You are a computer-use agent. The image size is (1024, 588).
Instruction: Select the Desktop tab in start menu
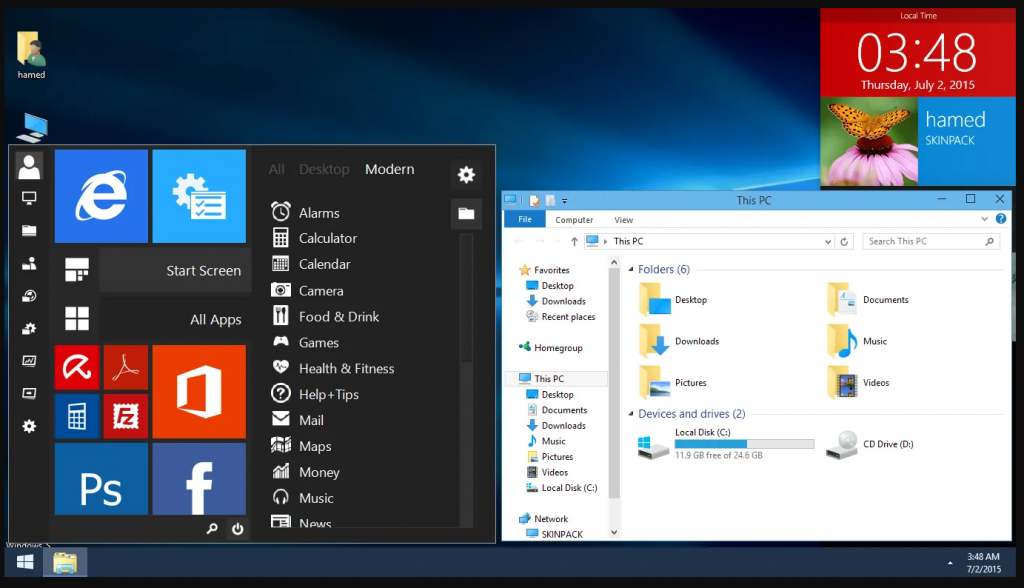click(x=324, y=169)
